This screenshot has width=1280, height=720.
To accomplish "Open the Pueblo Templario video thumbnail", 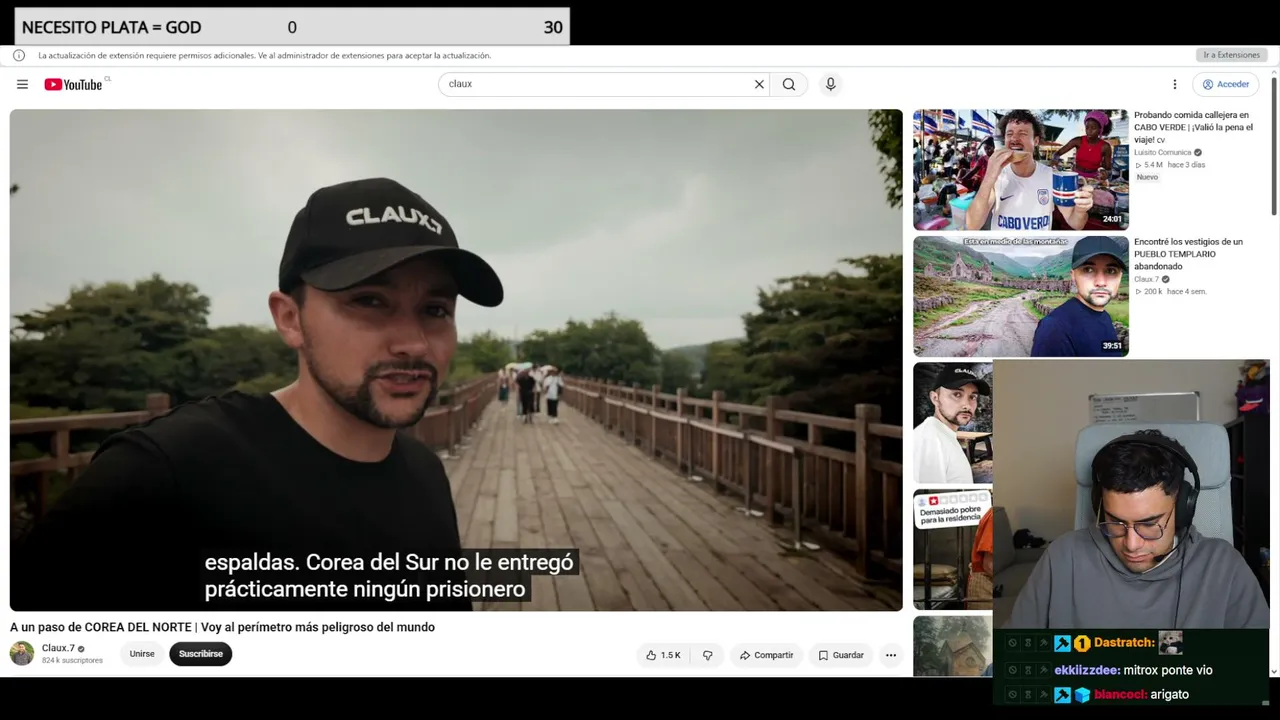I will point(1021,296).
